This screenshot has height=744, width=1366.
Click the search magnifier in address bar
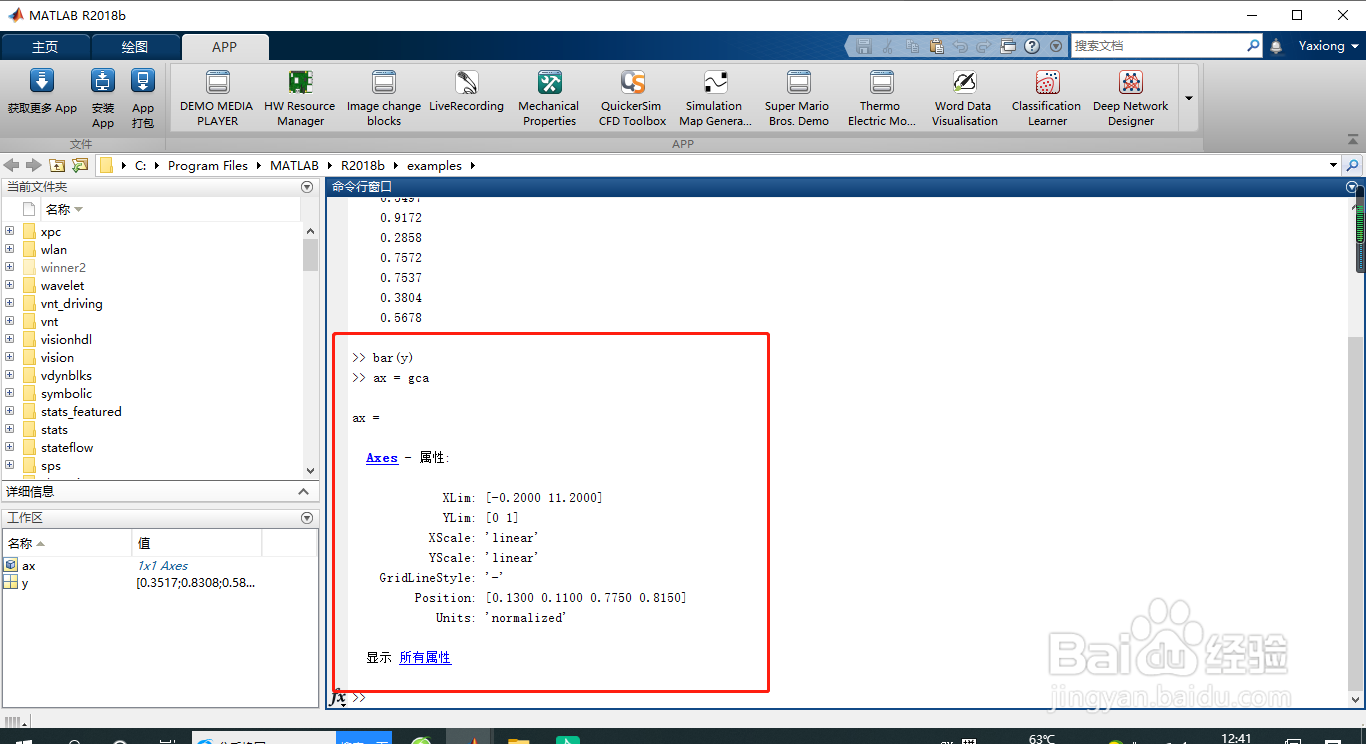(x=1353, y=165)
